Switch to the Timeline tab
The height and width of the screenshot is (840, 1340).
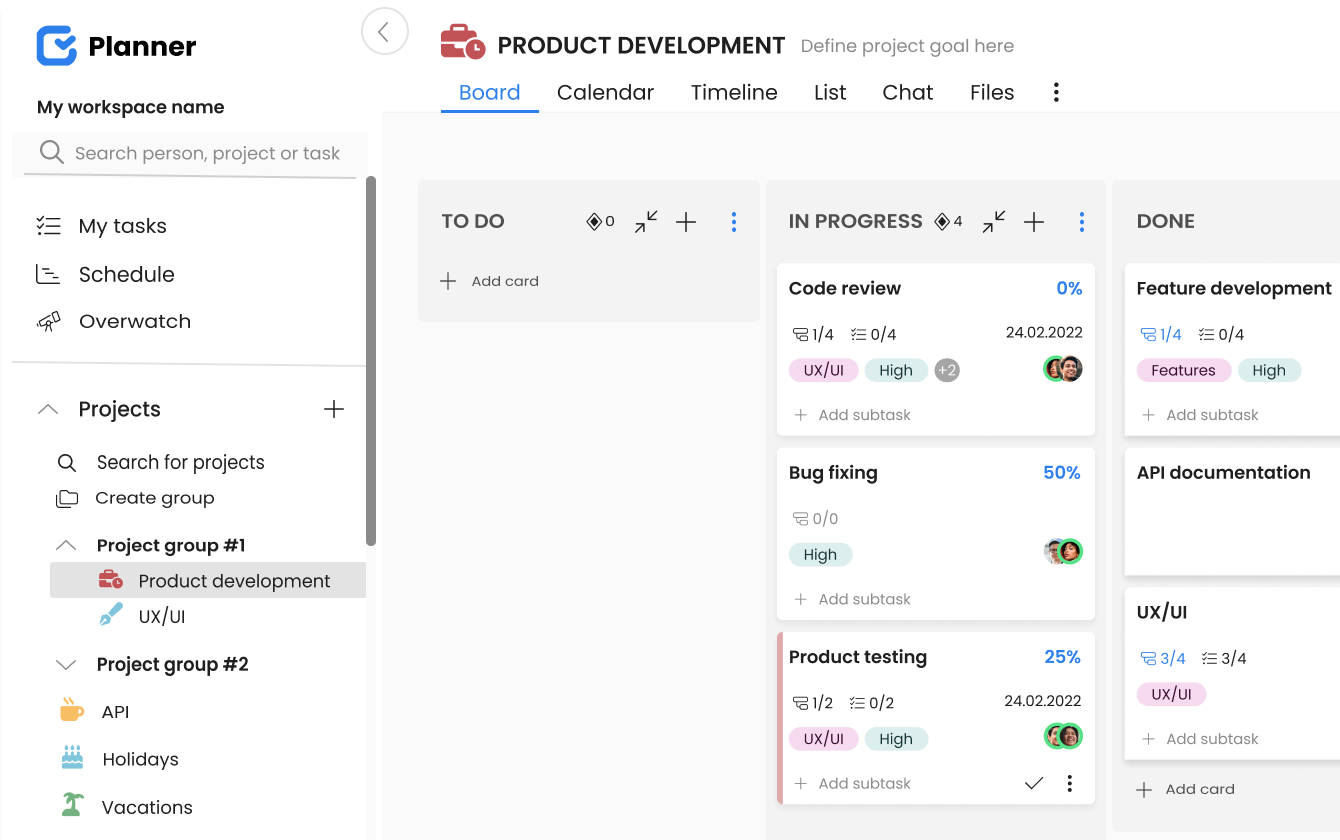[x=734, y=93]
